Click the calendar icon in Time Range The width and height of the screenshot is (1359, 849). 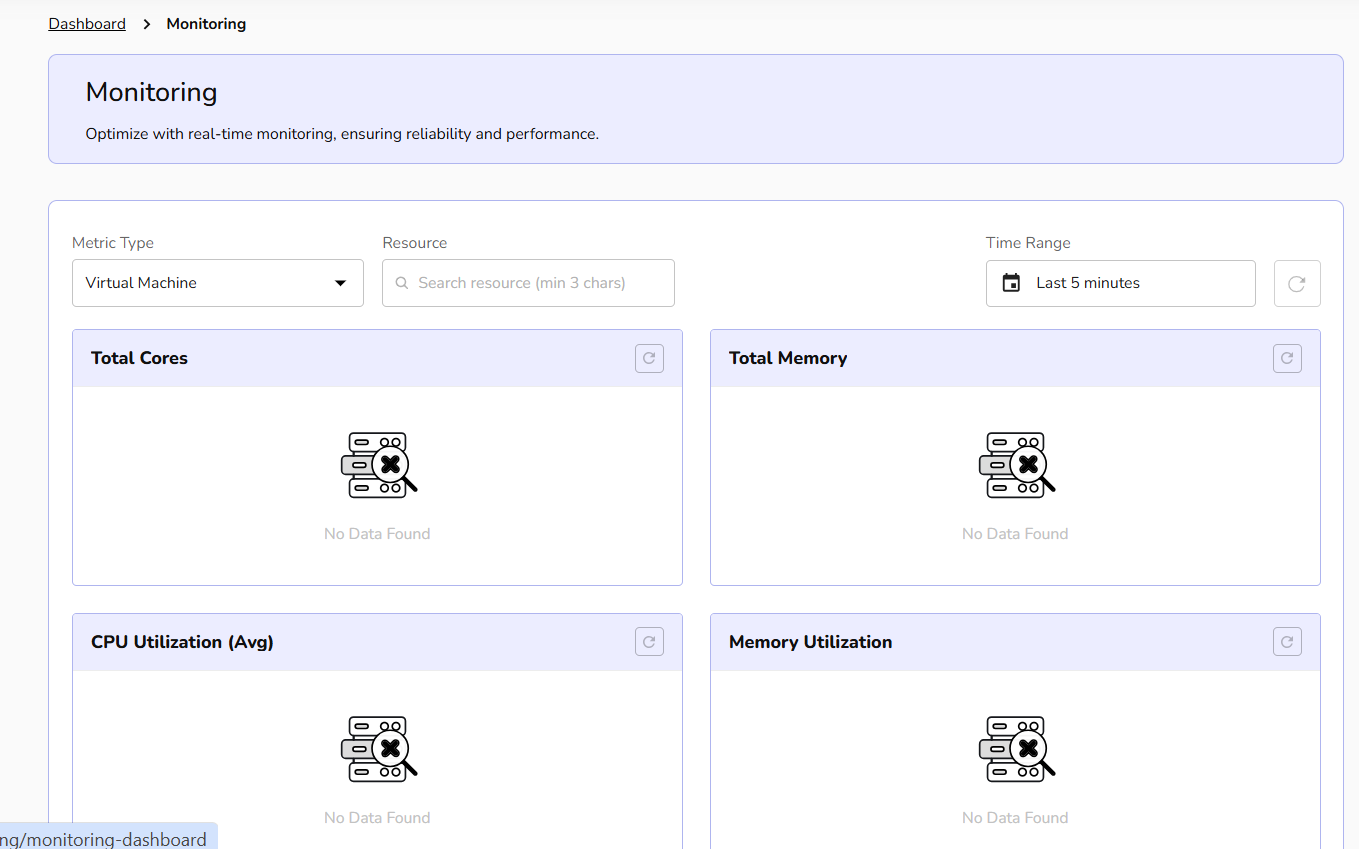click(1011, 283)
